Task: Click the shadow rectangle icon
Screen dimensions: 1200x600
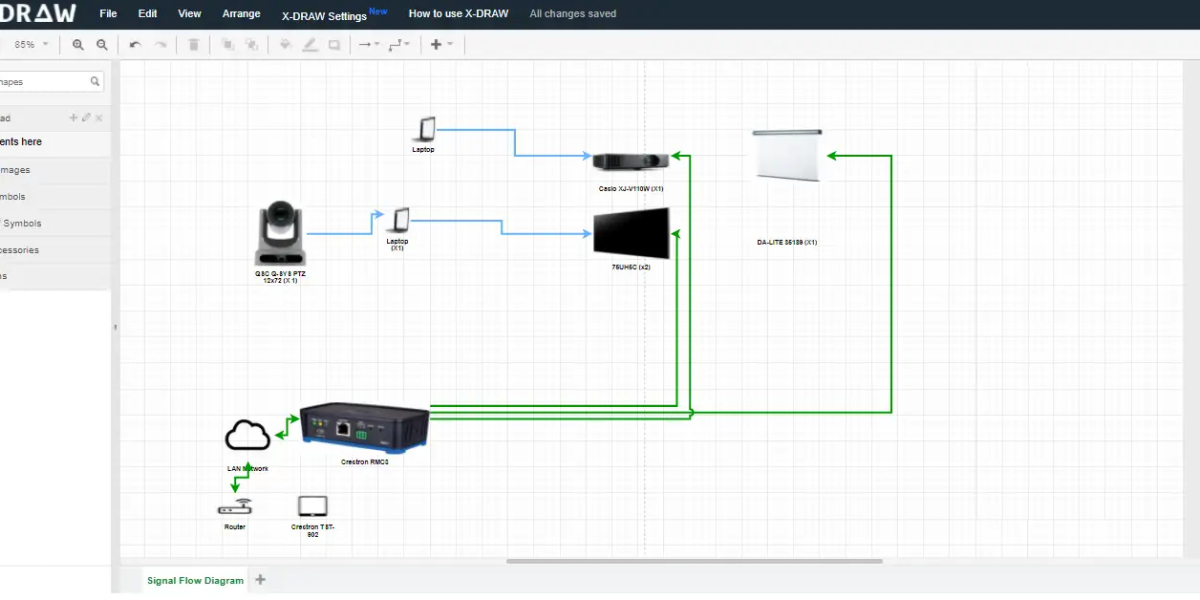Action: pyautogui.click(x=334, y=45)
